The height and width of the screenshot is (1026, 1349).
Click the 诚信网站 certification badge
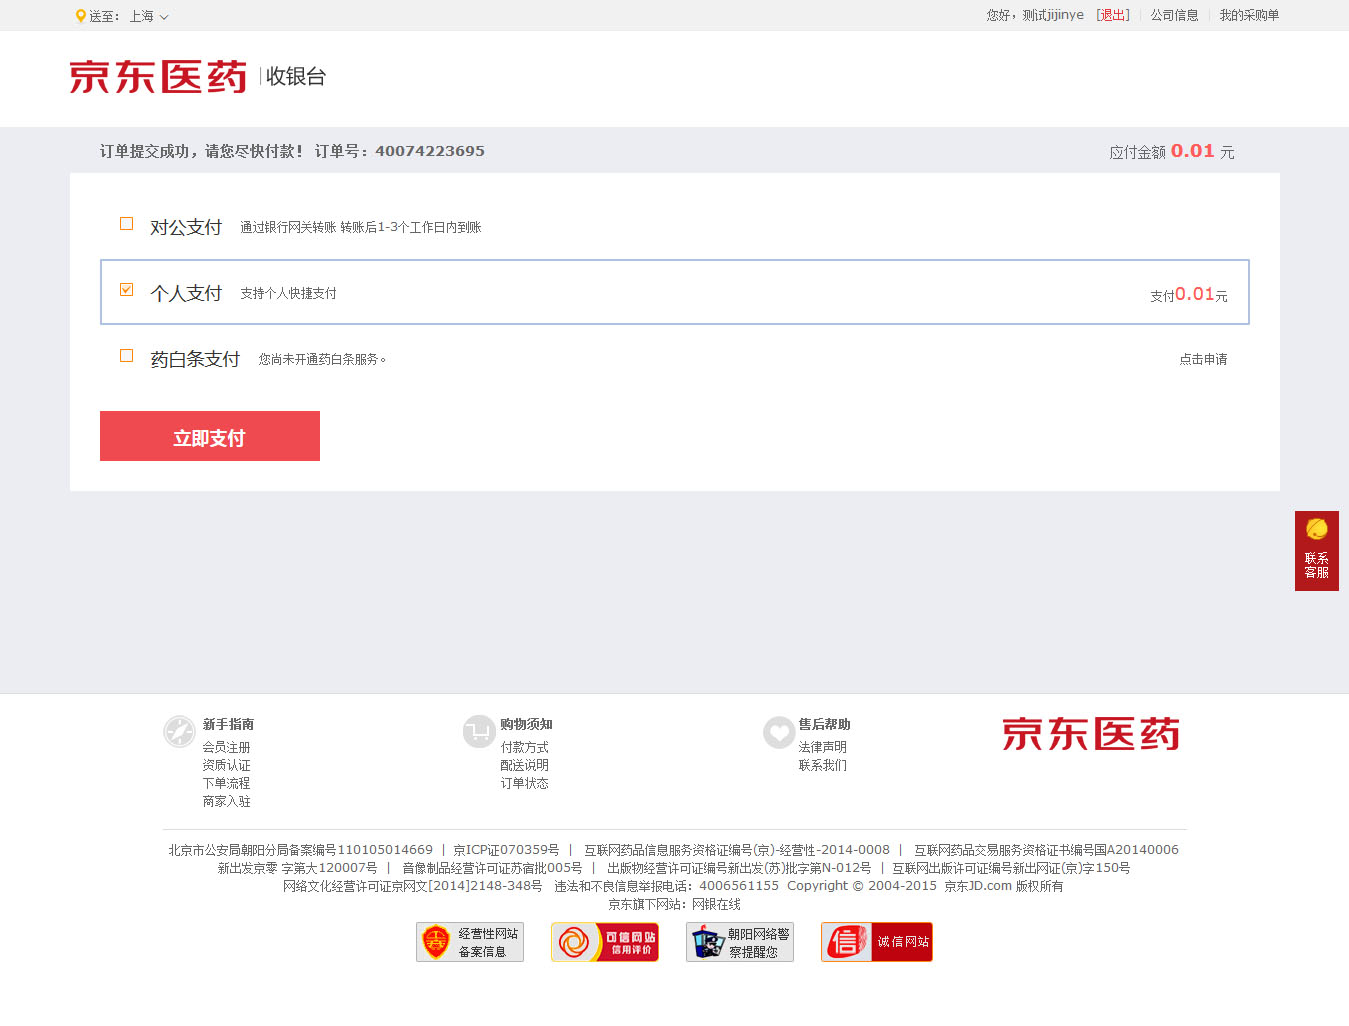click(x=876, y=942)
